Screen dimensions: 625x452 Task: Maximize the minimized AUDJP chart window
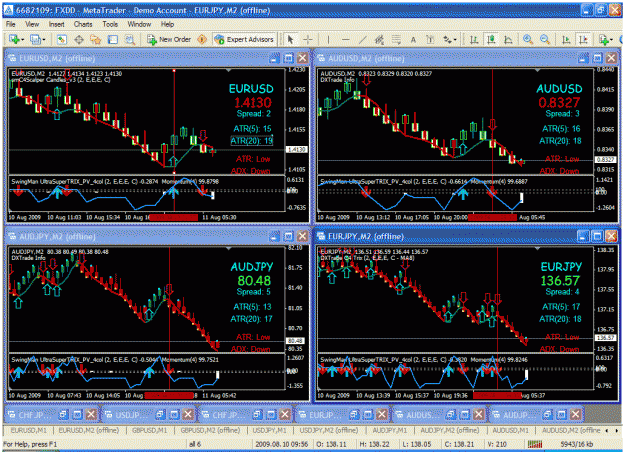tap(561, 415)
